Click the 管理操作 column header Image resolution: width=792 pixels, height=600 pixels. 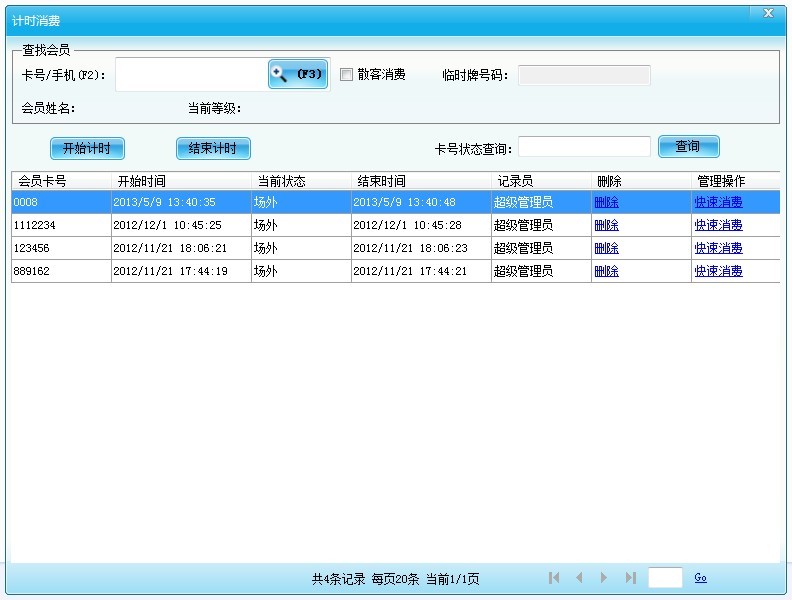coord(736,181)
